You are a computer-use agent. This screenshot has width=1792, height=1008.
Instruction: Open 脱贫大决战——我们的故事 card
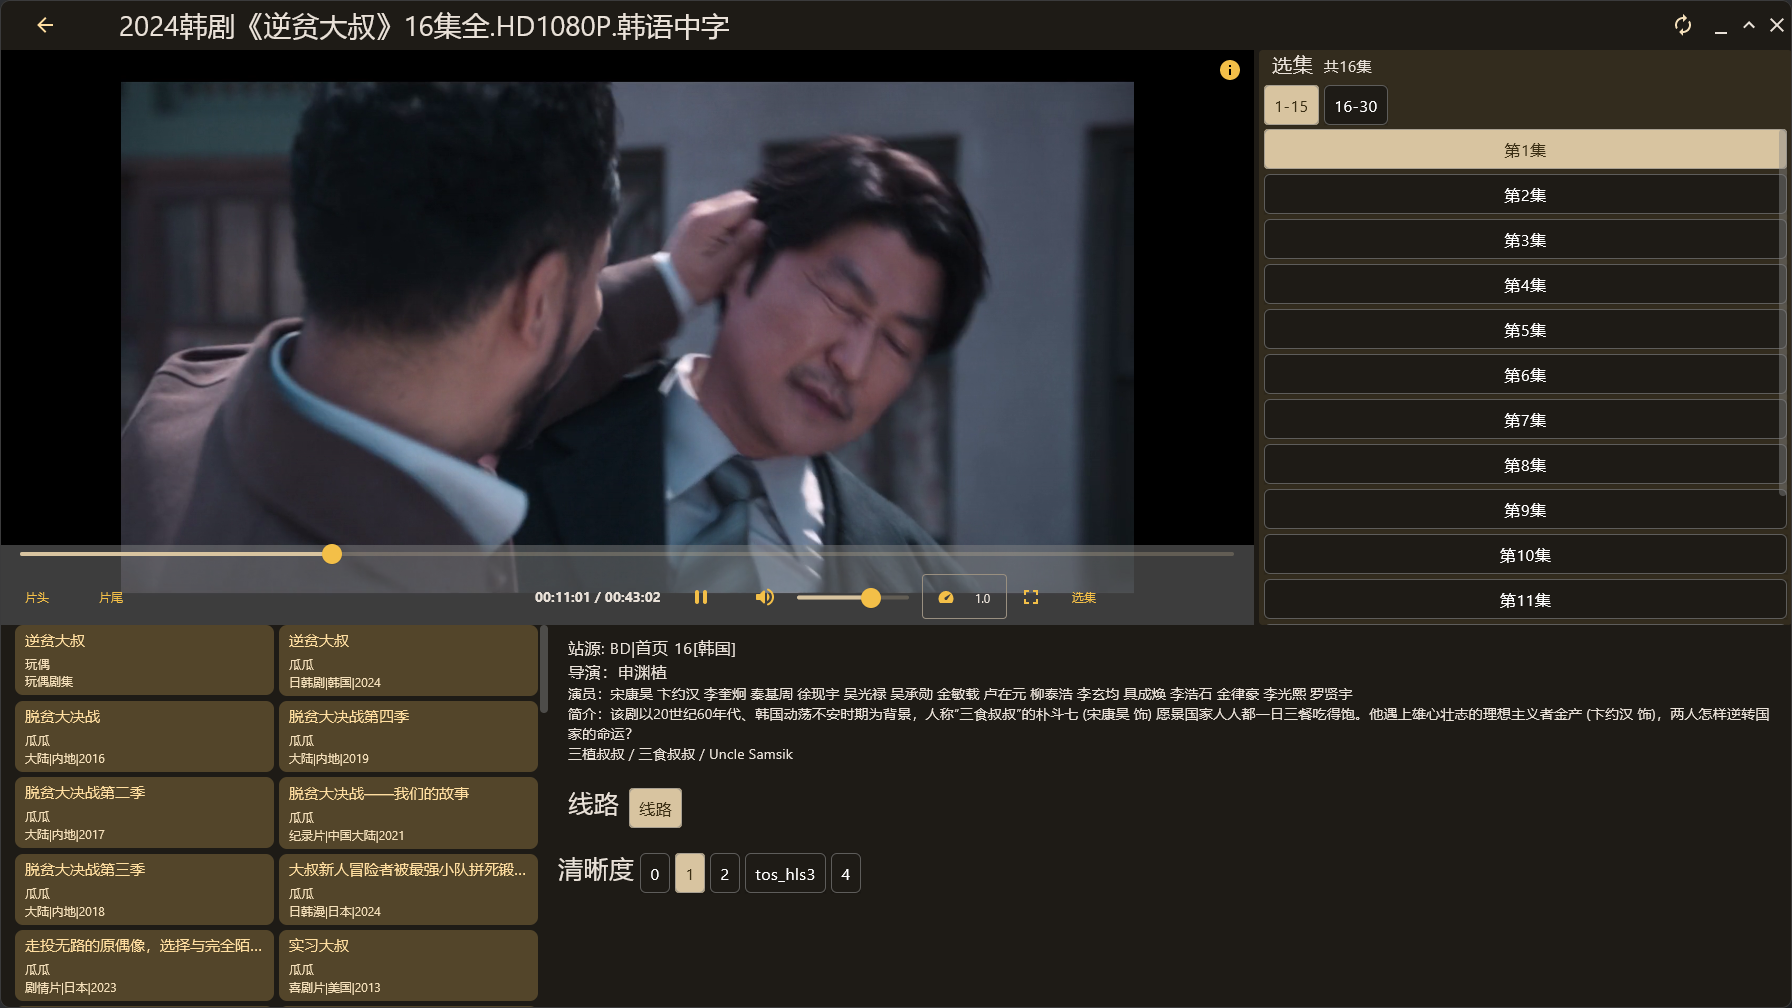(x=408, y=812)
